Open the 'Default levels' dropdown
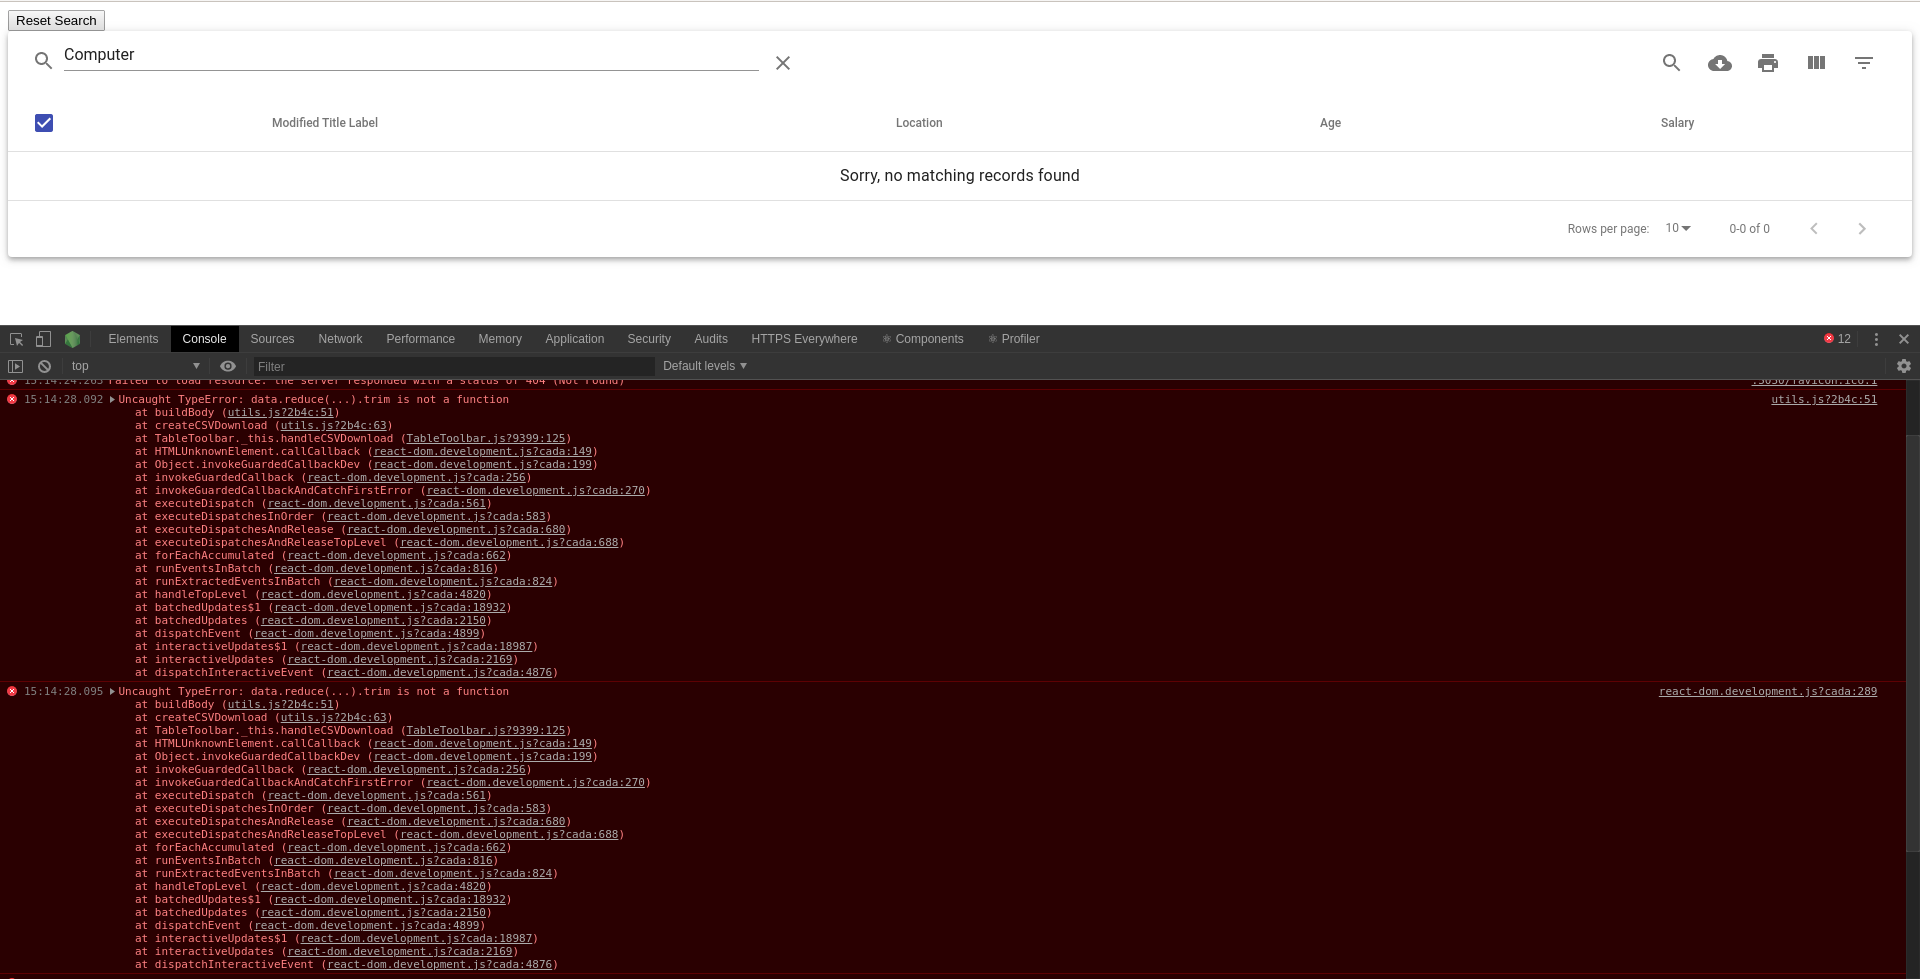Screen dimensions: 1920x979 point(703,366)
